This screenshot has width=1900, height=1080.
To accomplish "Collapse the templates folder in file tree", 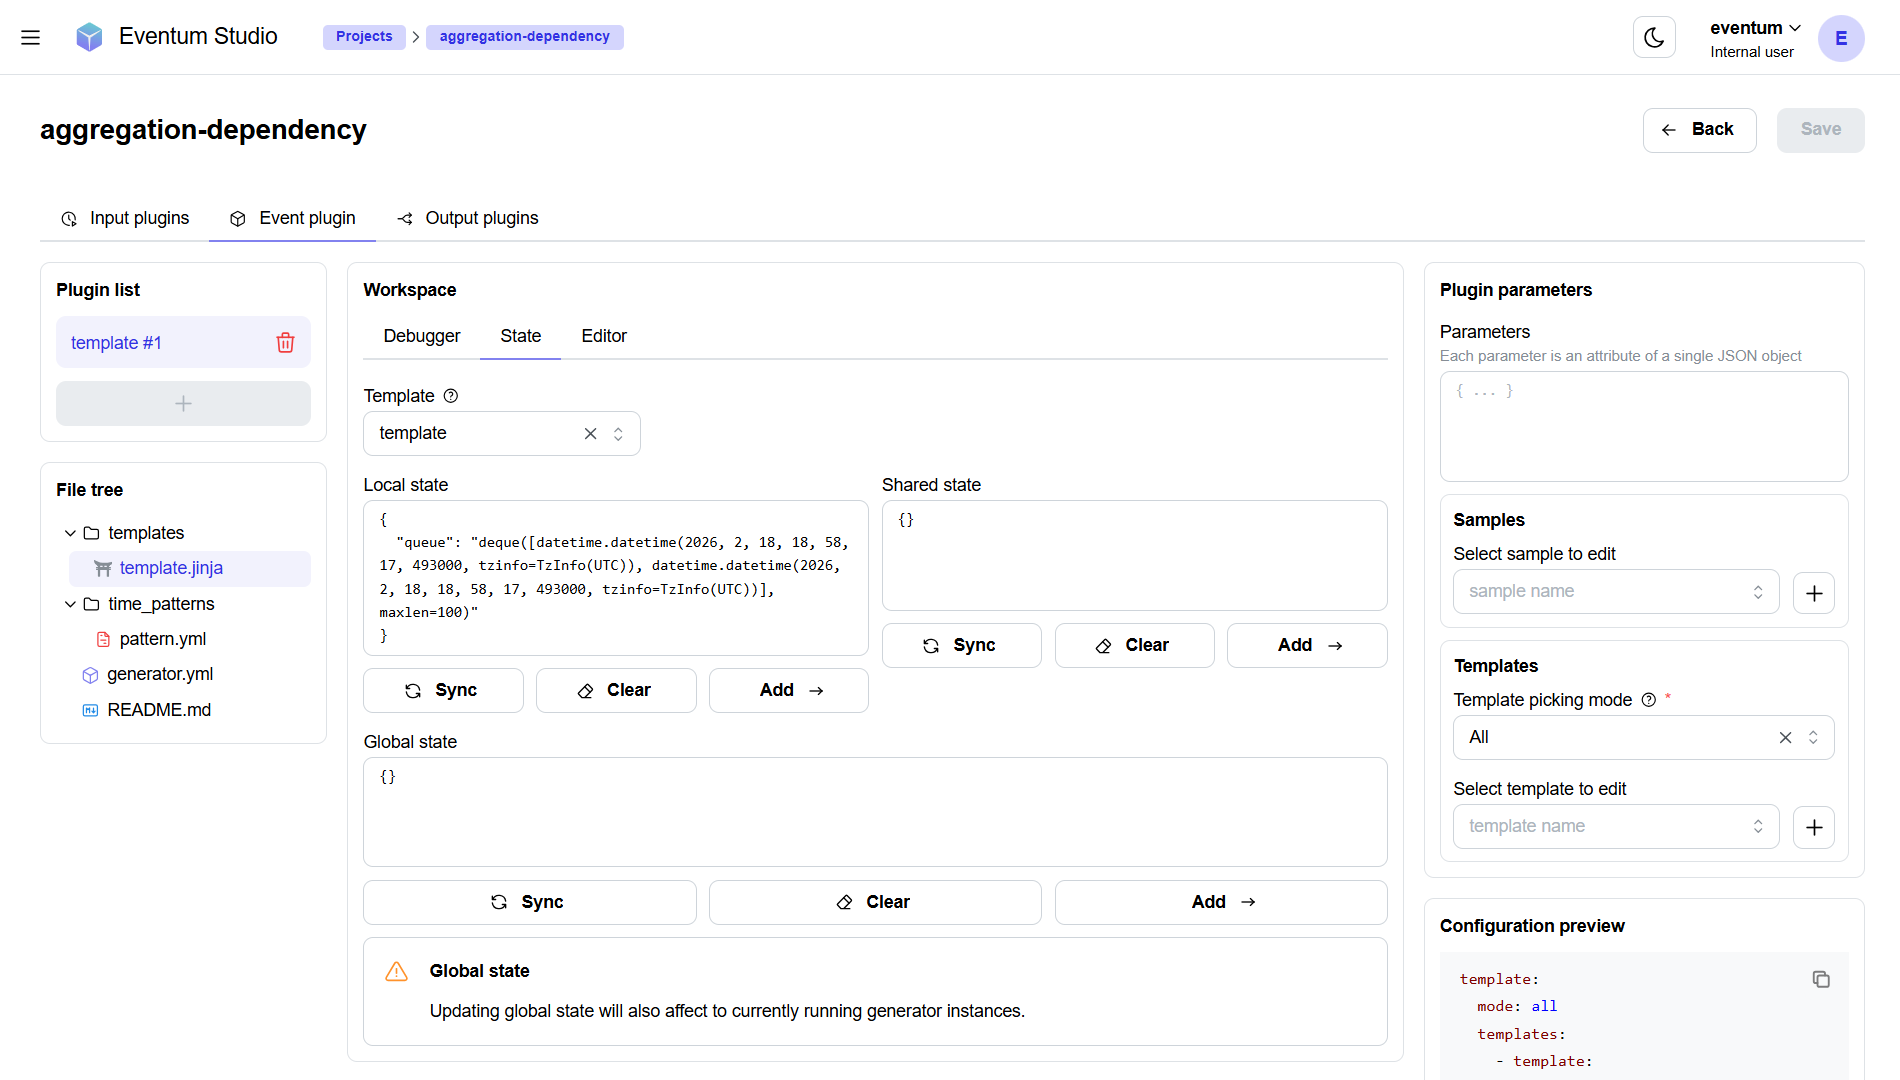I will pyautogui.click(x=70, y=533).
